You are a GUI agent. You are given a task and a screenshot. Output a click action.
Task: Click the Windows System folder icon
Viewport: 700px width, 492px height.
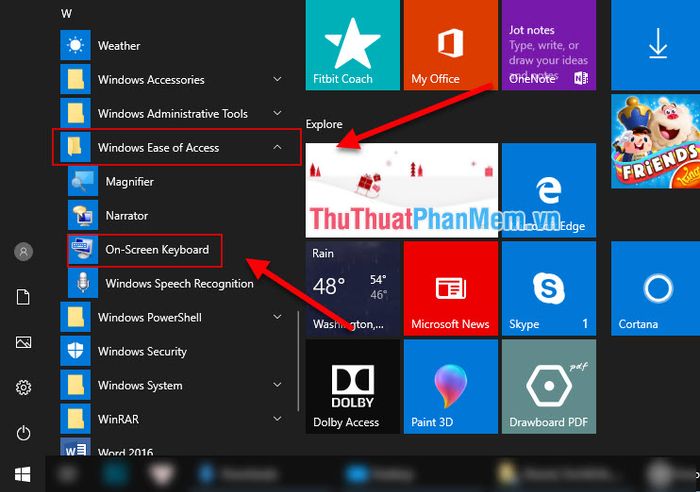75,384
